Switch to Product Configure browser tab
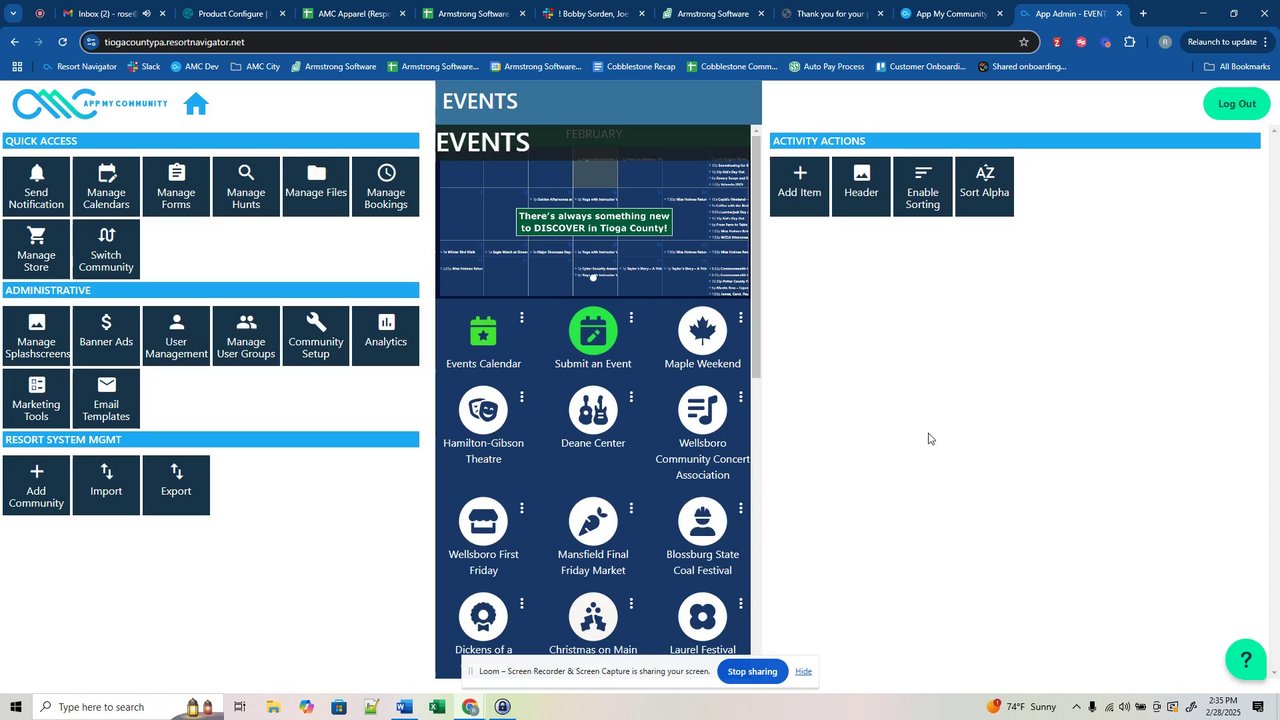1280x720 pixels. click(234, 14)
